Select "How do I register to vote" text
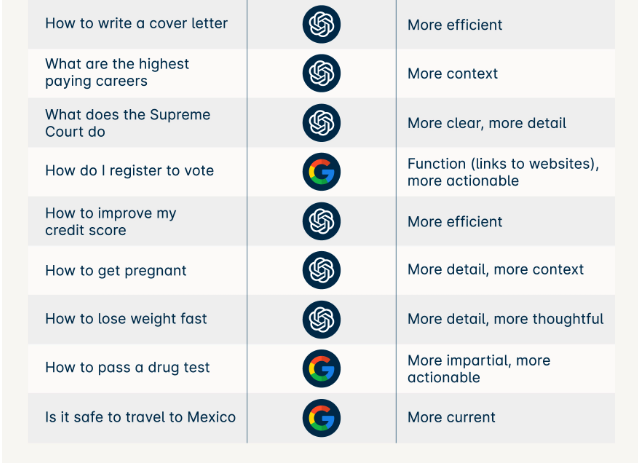 [x=129, y=171]
